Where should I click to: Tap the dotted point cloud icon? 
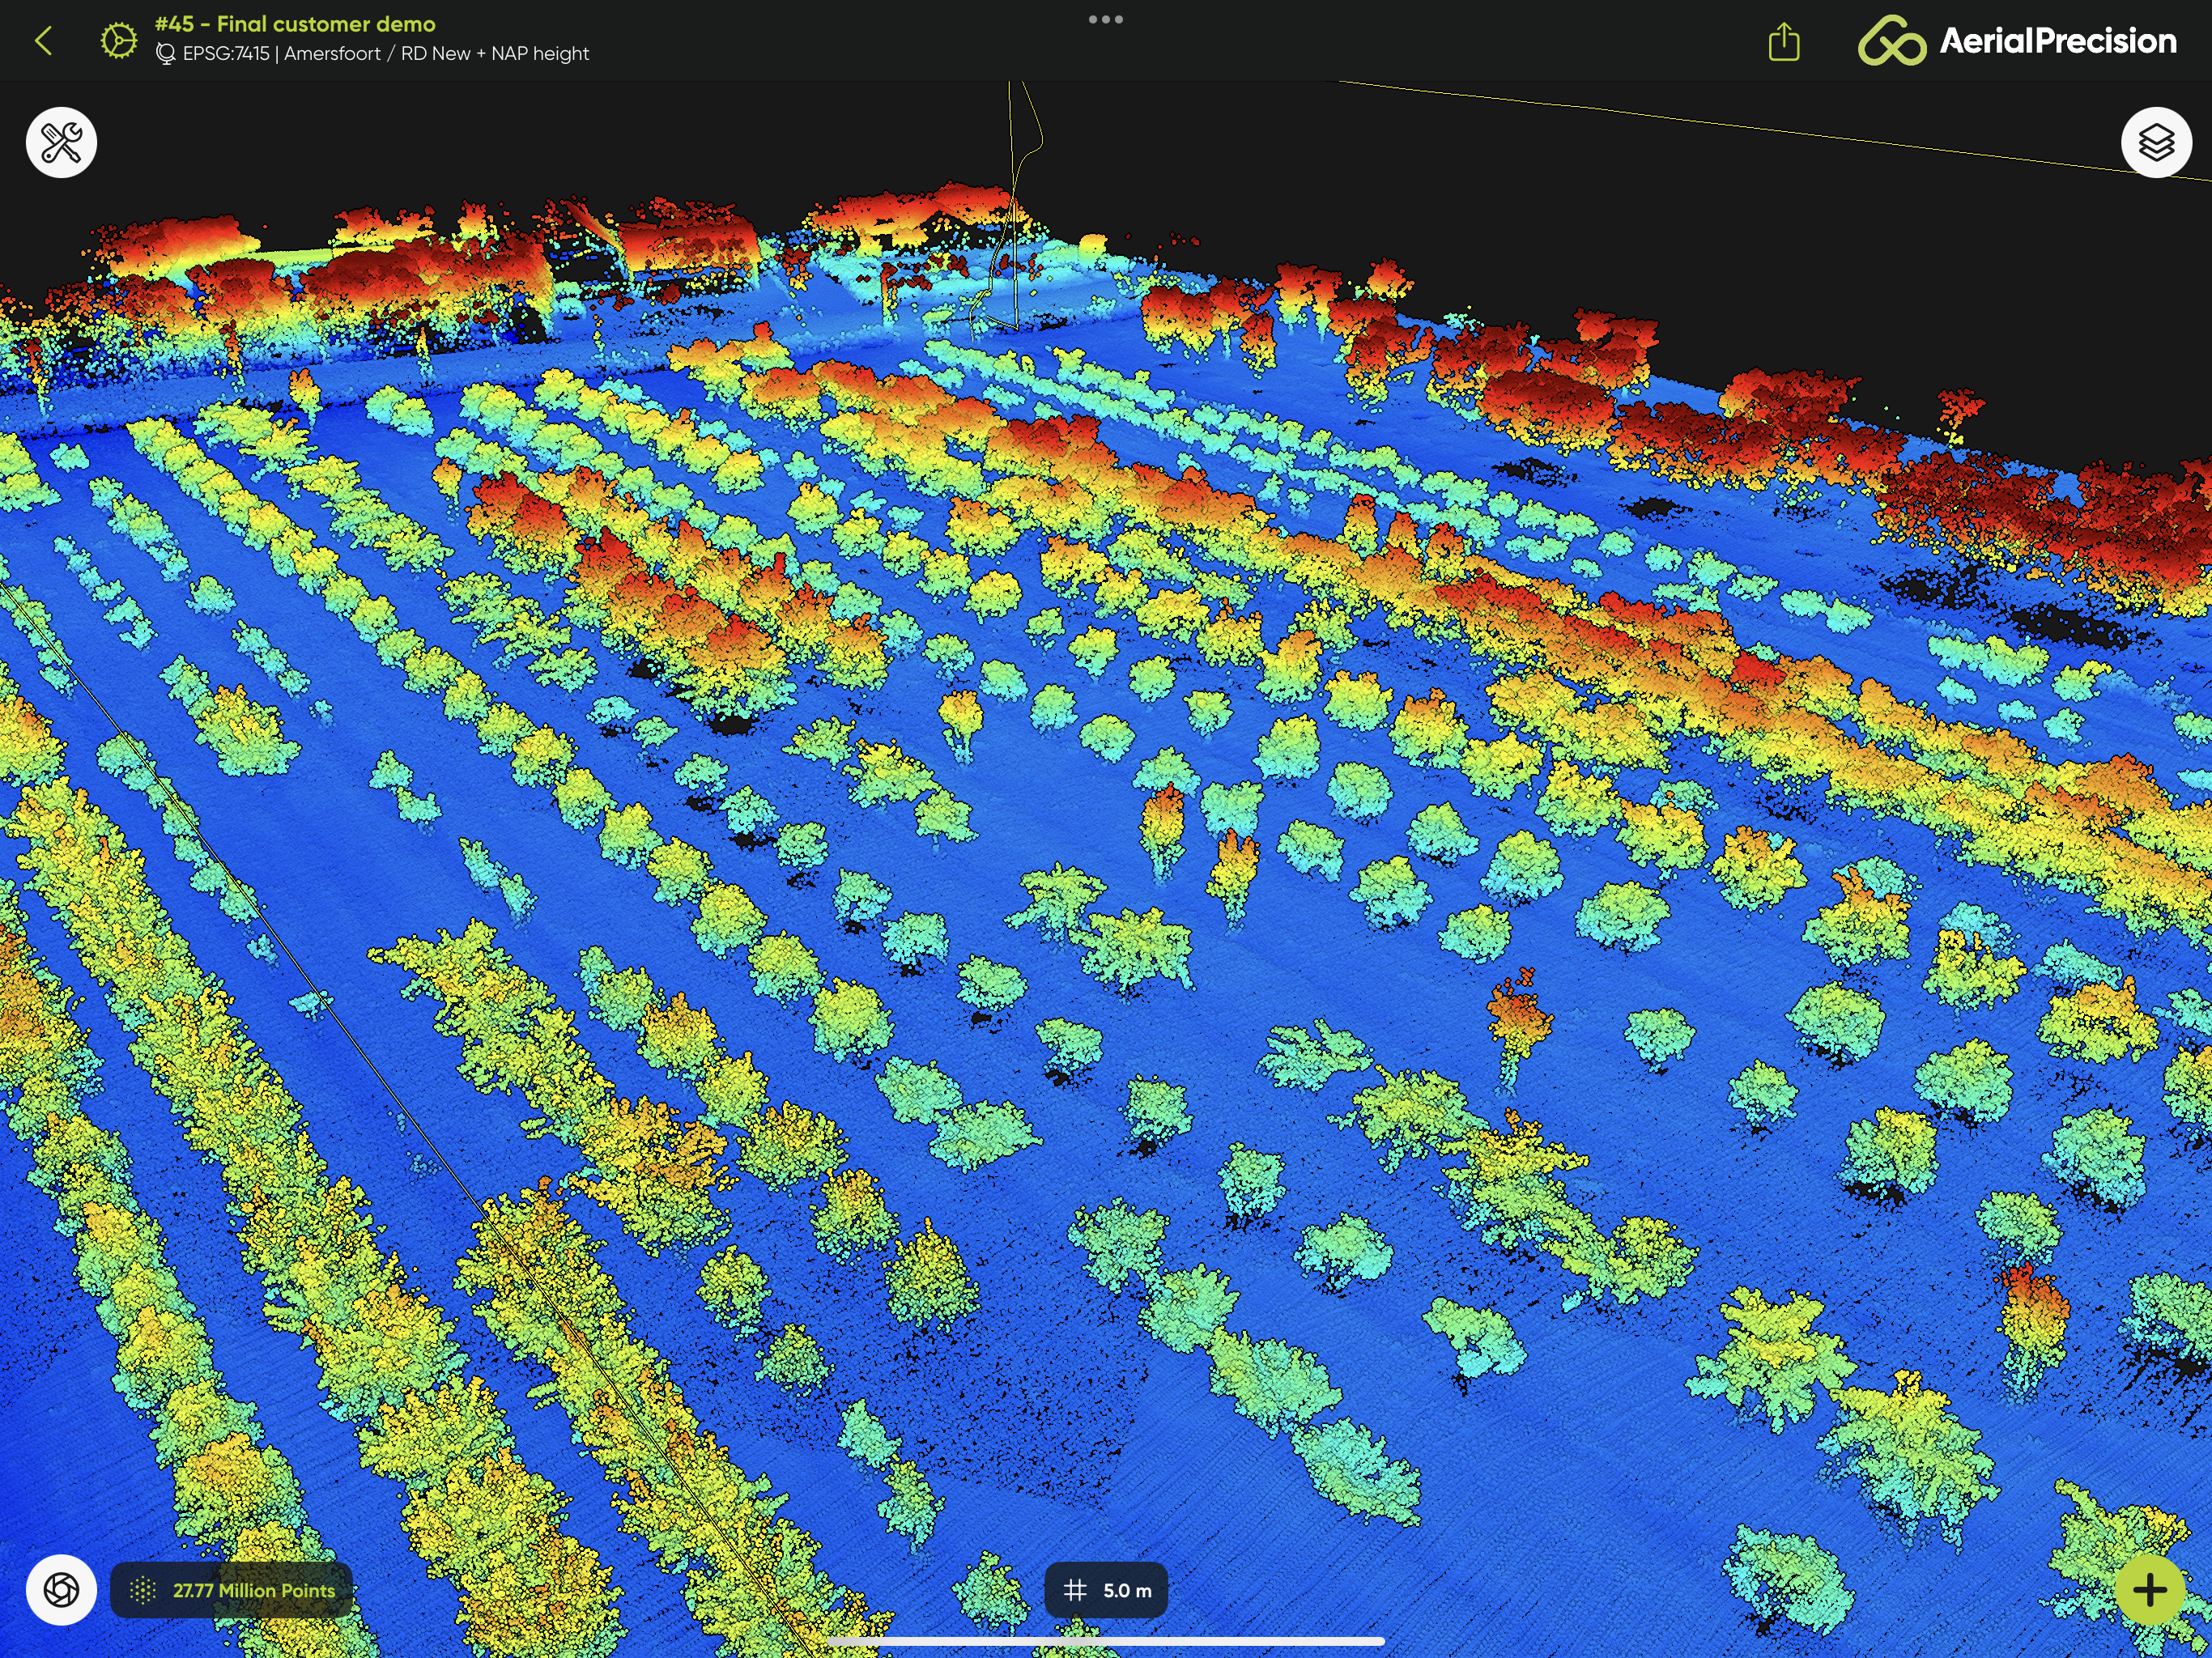point(143,1590)
